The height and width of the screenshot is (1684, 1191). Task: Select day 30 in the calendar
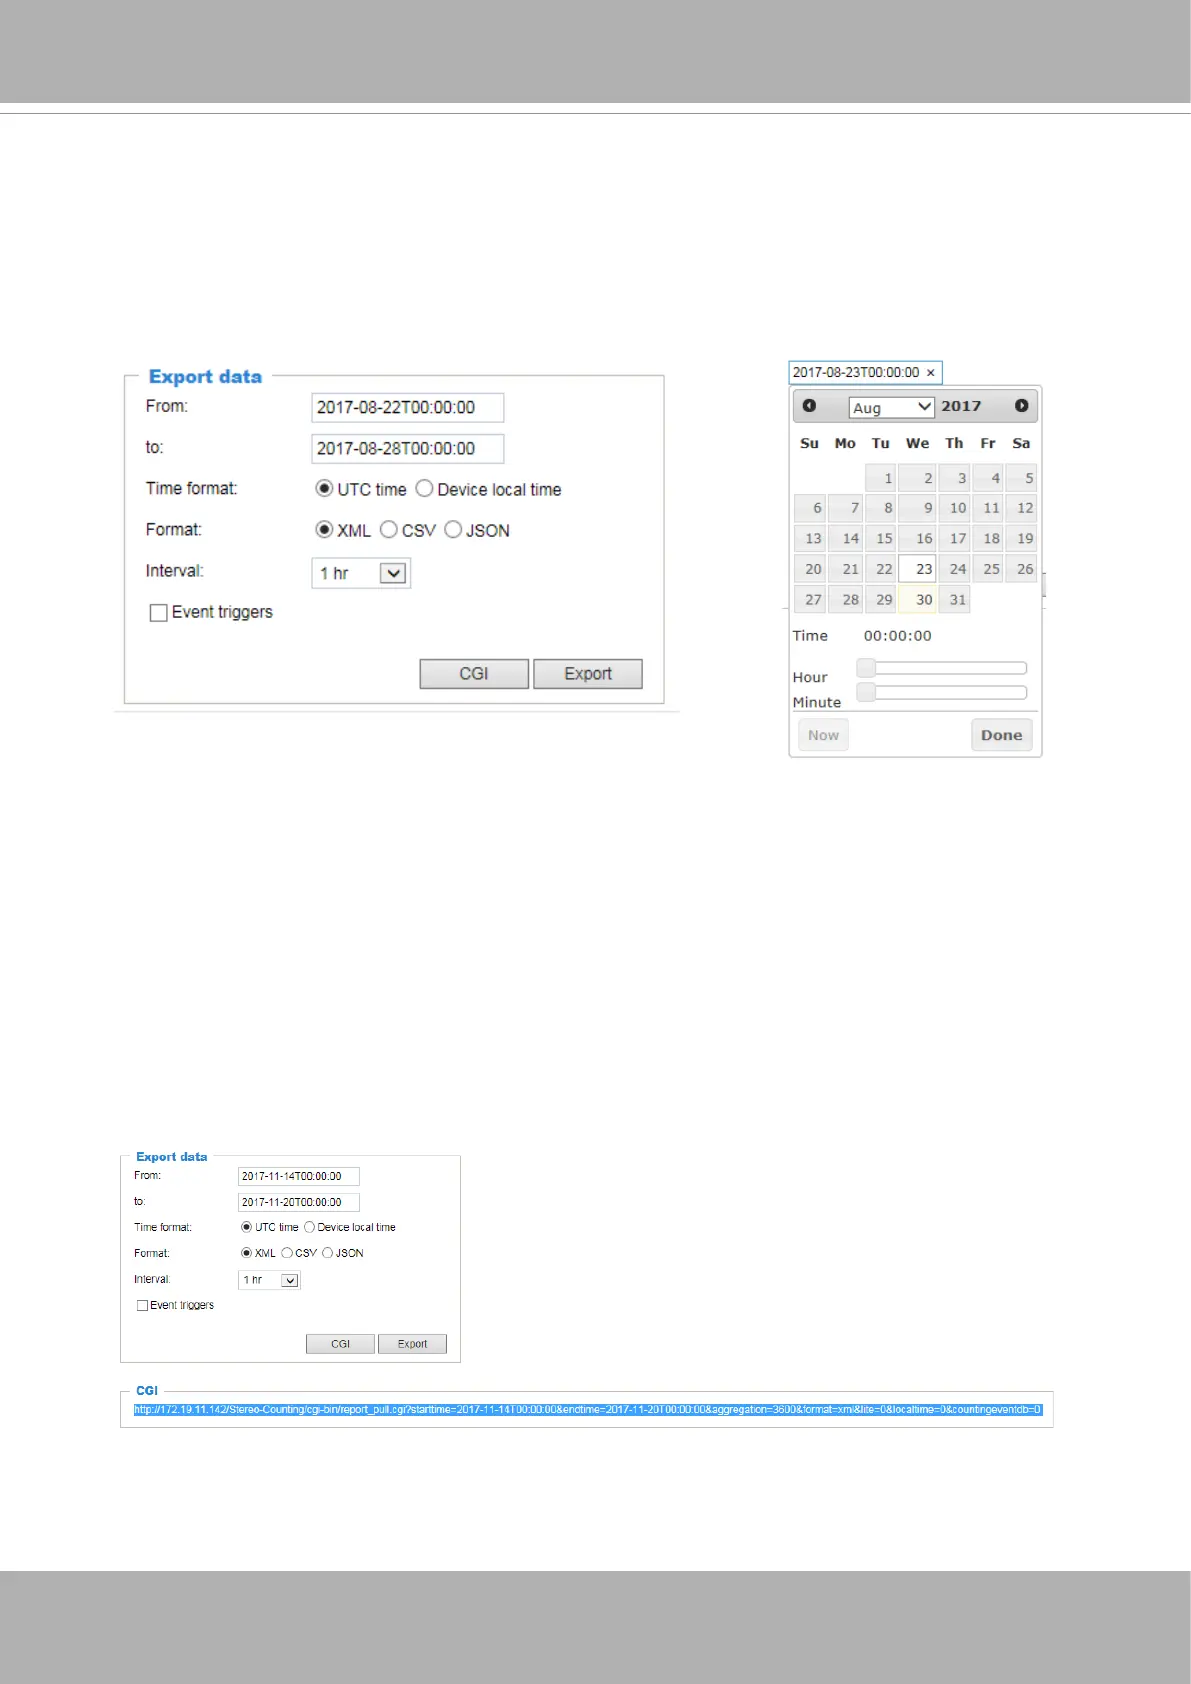[917, 600]
